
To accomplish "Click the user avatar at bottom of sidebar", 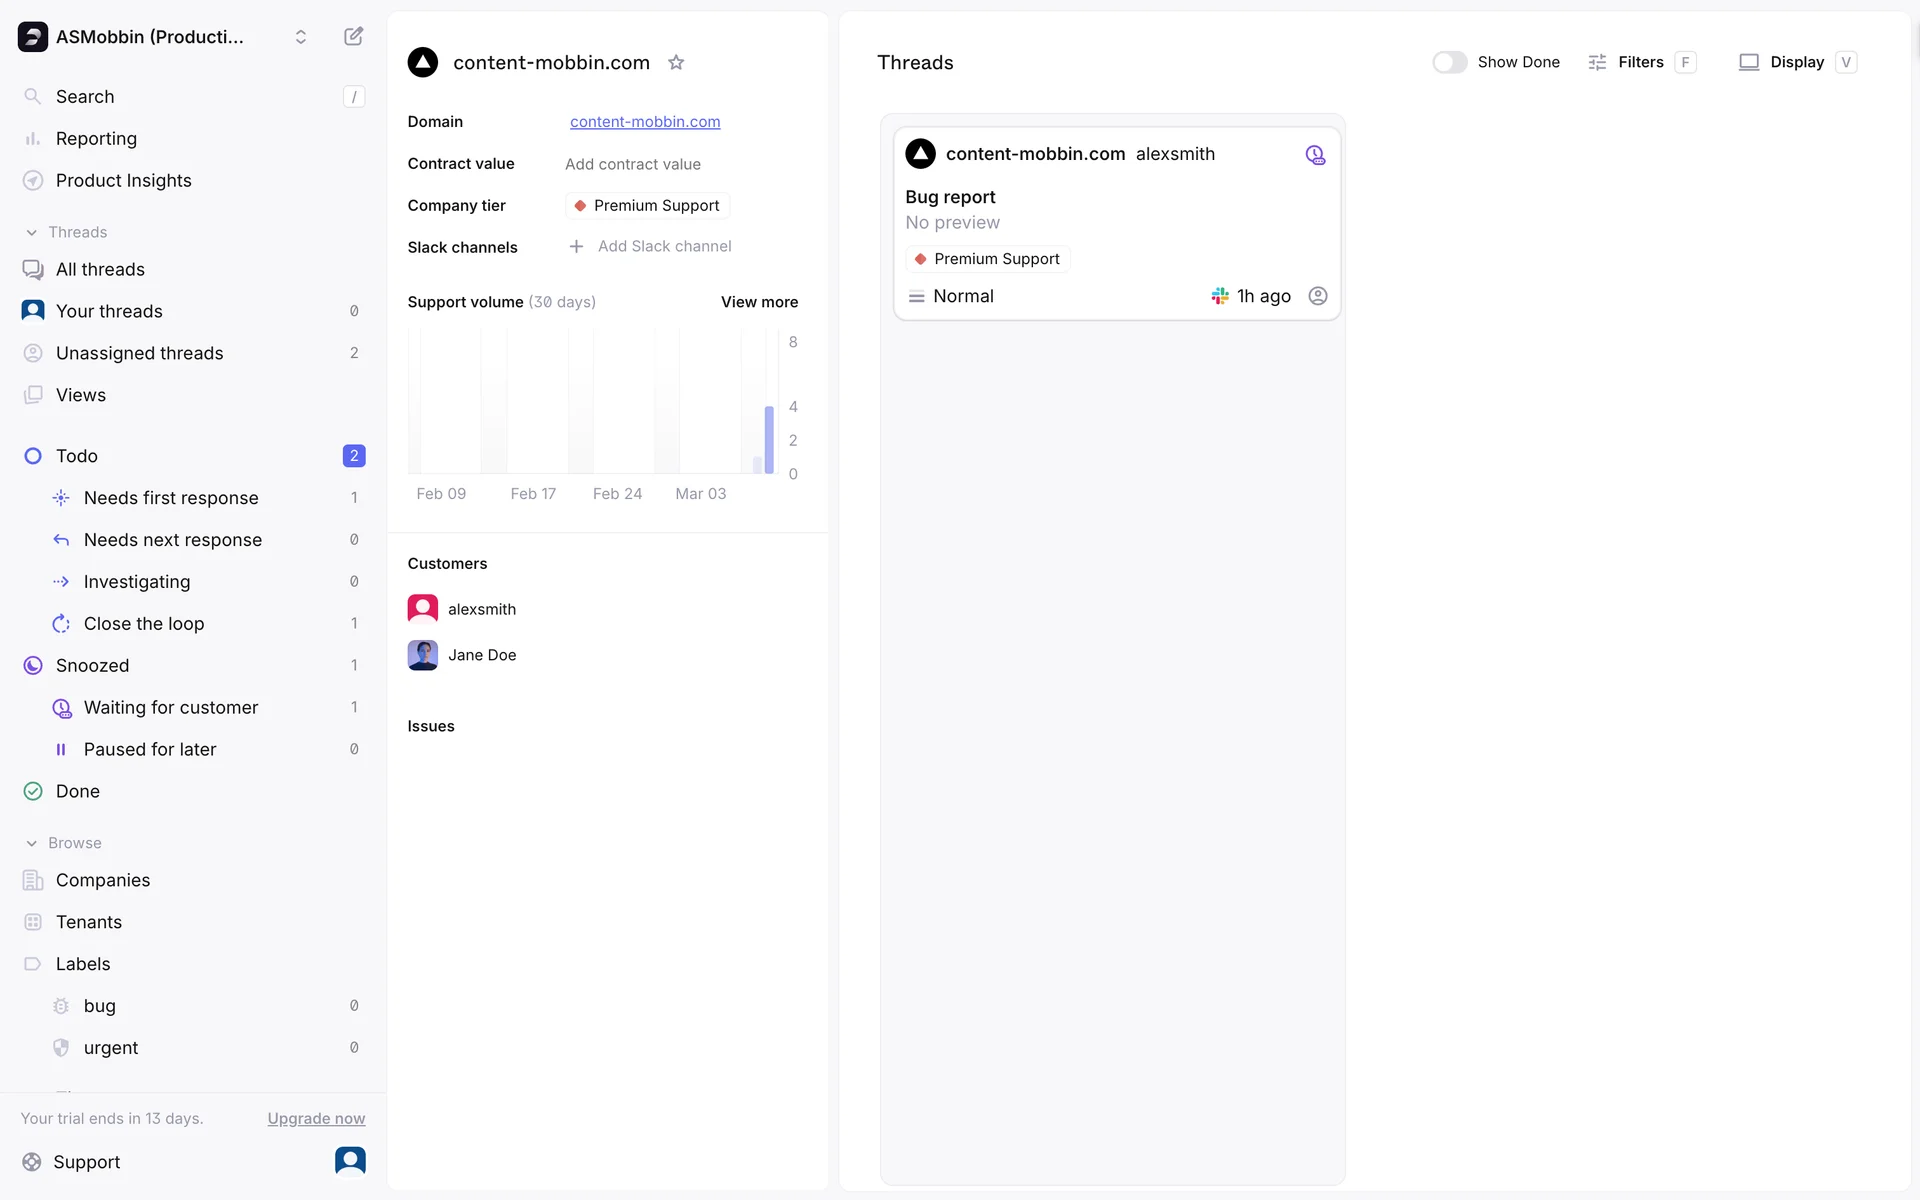I will click(350, 1160).
